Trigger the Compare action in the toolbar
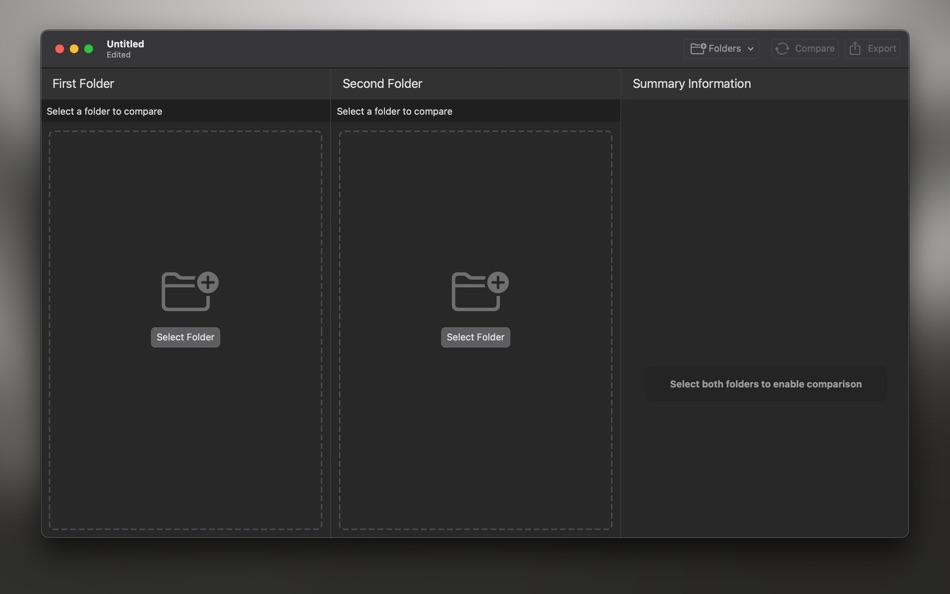Image resolution: width=950 pixels, height=594 pixels. (804, 48)
